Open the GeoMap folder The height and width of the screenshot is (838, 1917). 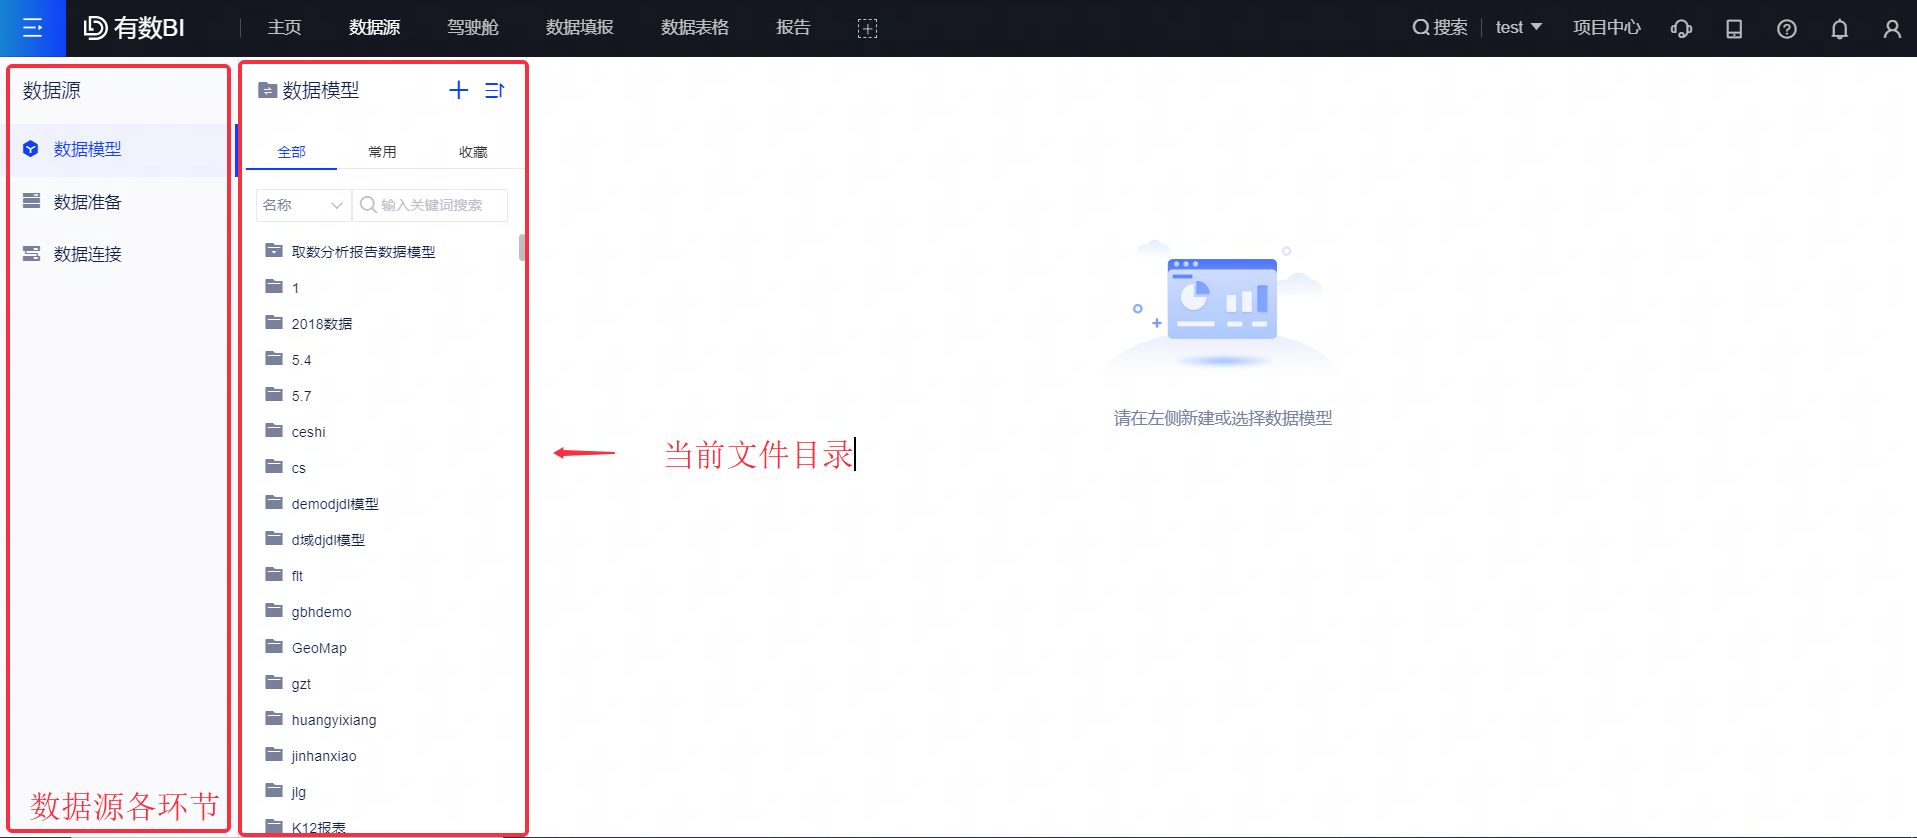pos(319,648)
